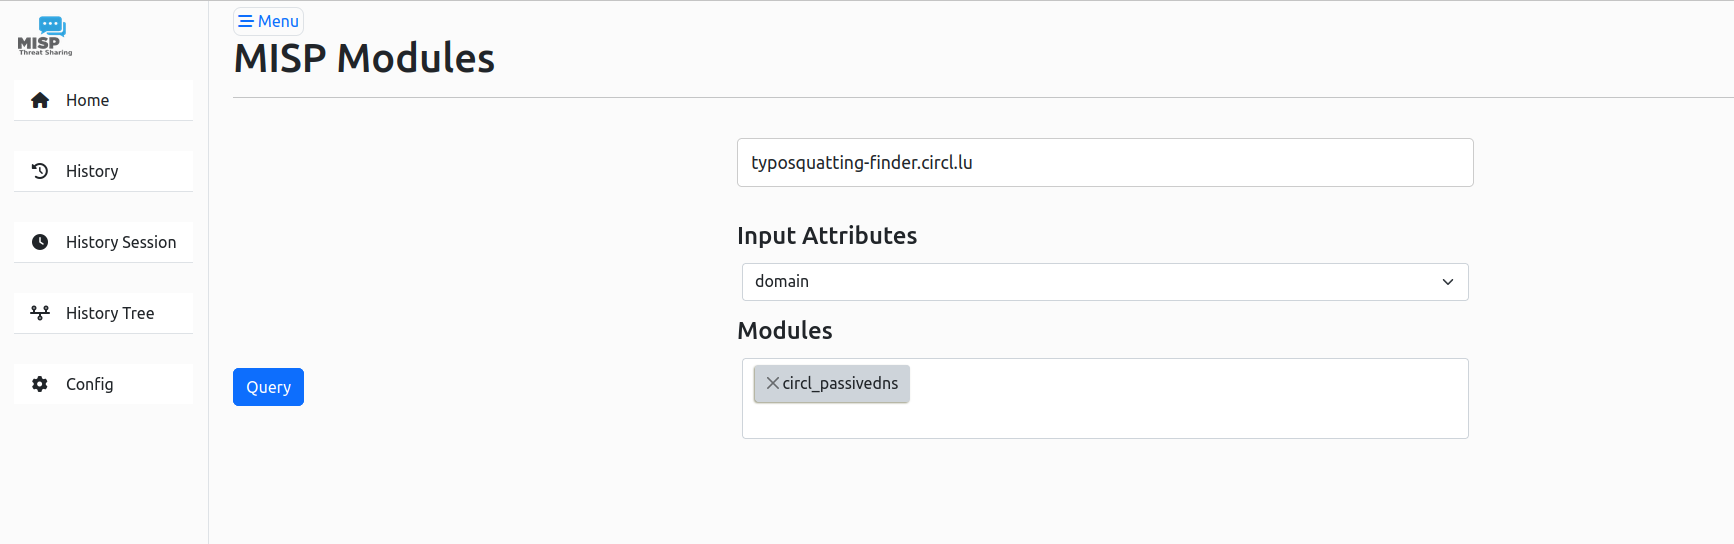1734x544 pixels.
Task: Click the hamburger icon beside Menu
Action: coord(246,21)
